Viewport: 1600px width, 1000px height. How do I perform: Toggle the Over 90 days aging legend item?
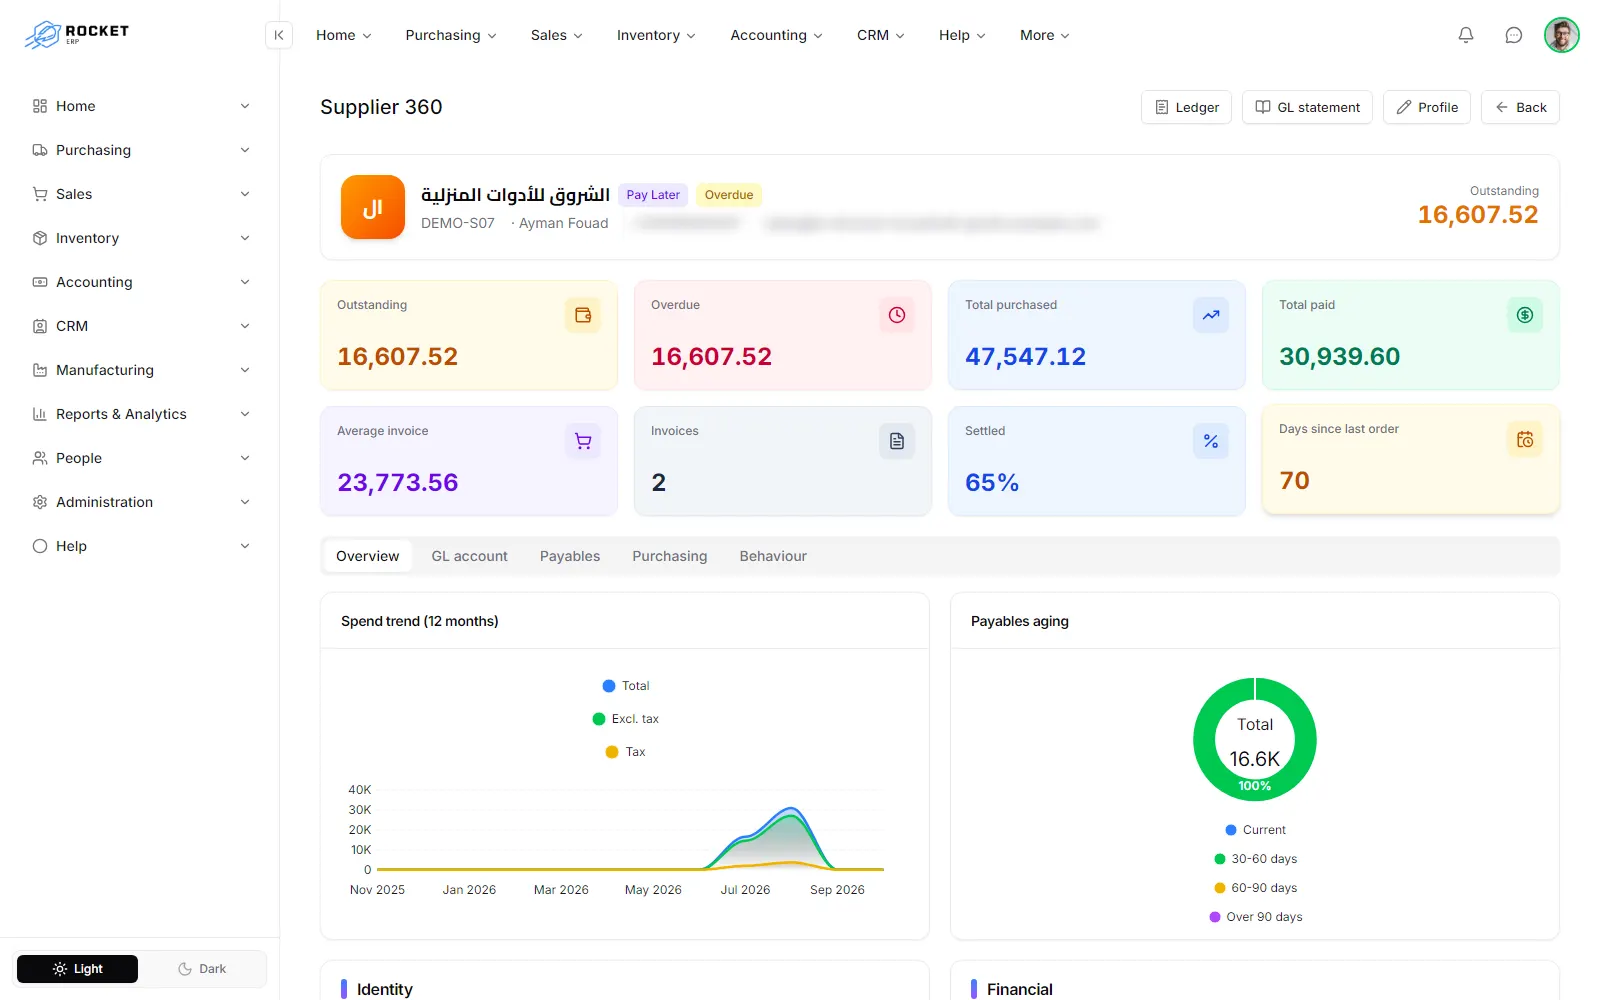(1255, 917)
